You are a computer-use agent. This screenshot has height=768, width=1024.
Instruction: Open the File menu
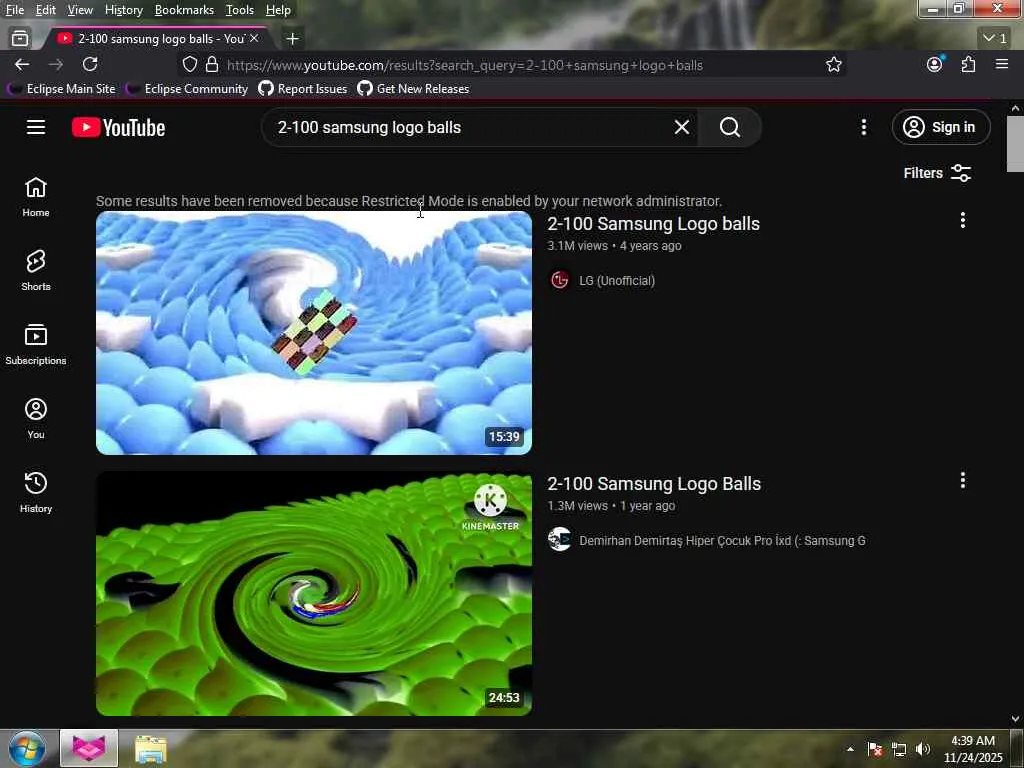14,10
